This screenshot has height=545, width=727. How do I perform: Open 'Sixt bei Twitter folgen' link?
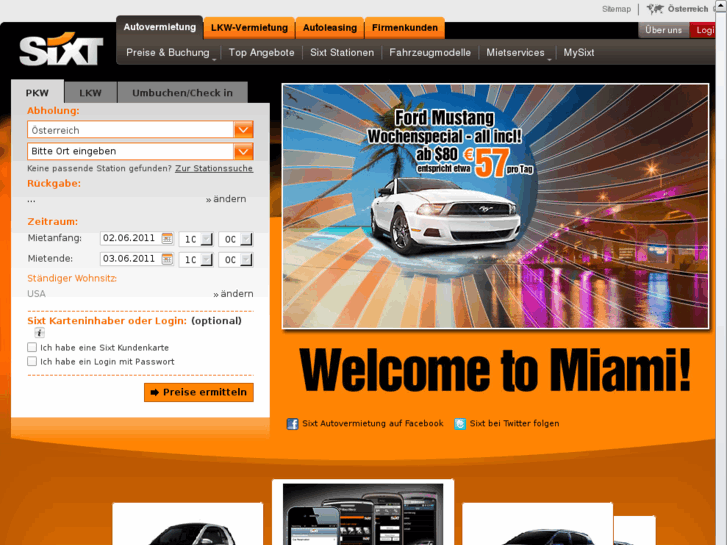pyautogui.click(x=514, y=423)
